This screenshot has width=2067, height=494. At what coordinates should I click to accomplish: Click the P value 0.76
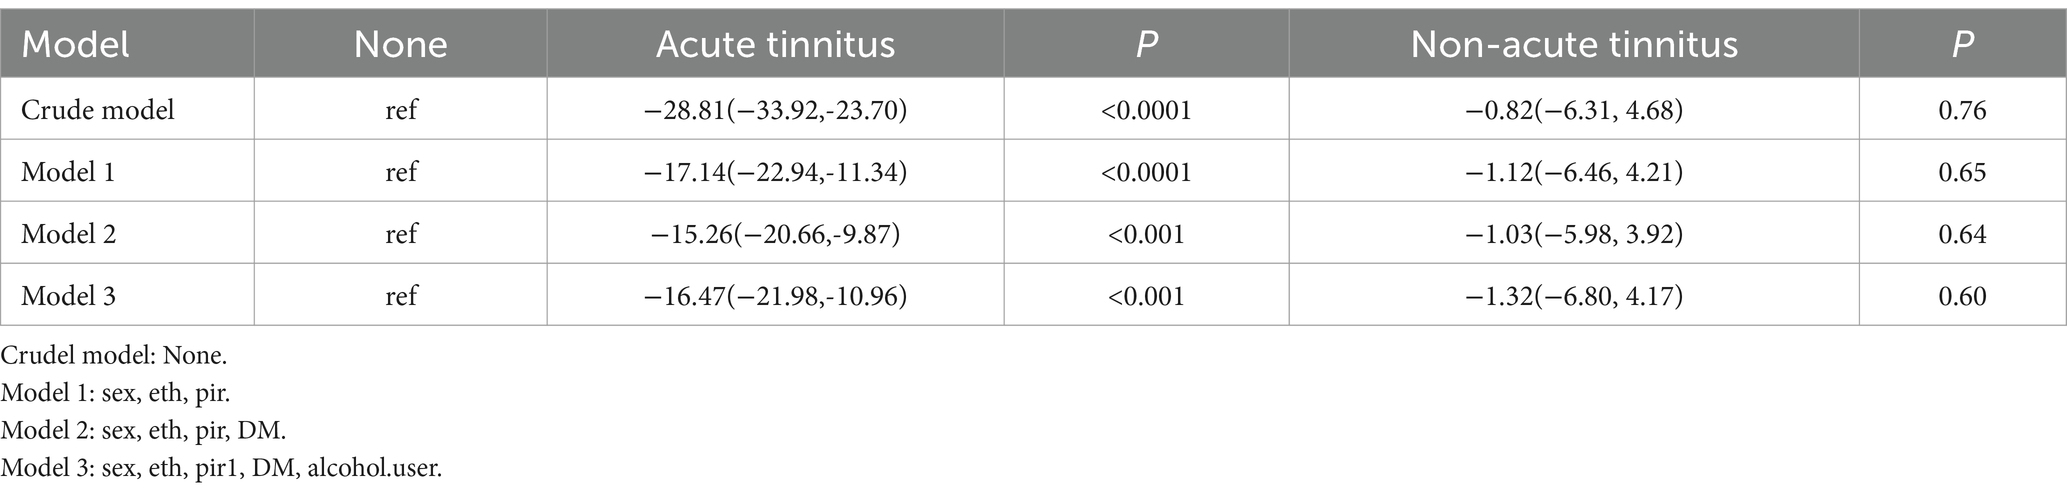pyautogui.click(x=1962, y=109)
